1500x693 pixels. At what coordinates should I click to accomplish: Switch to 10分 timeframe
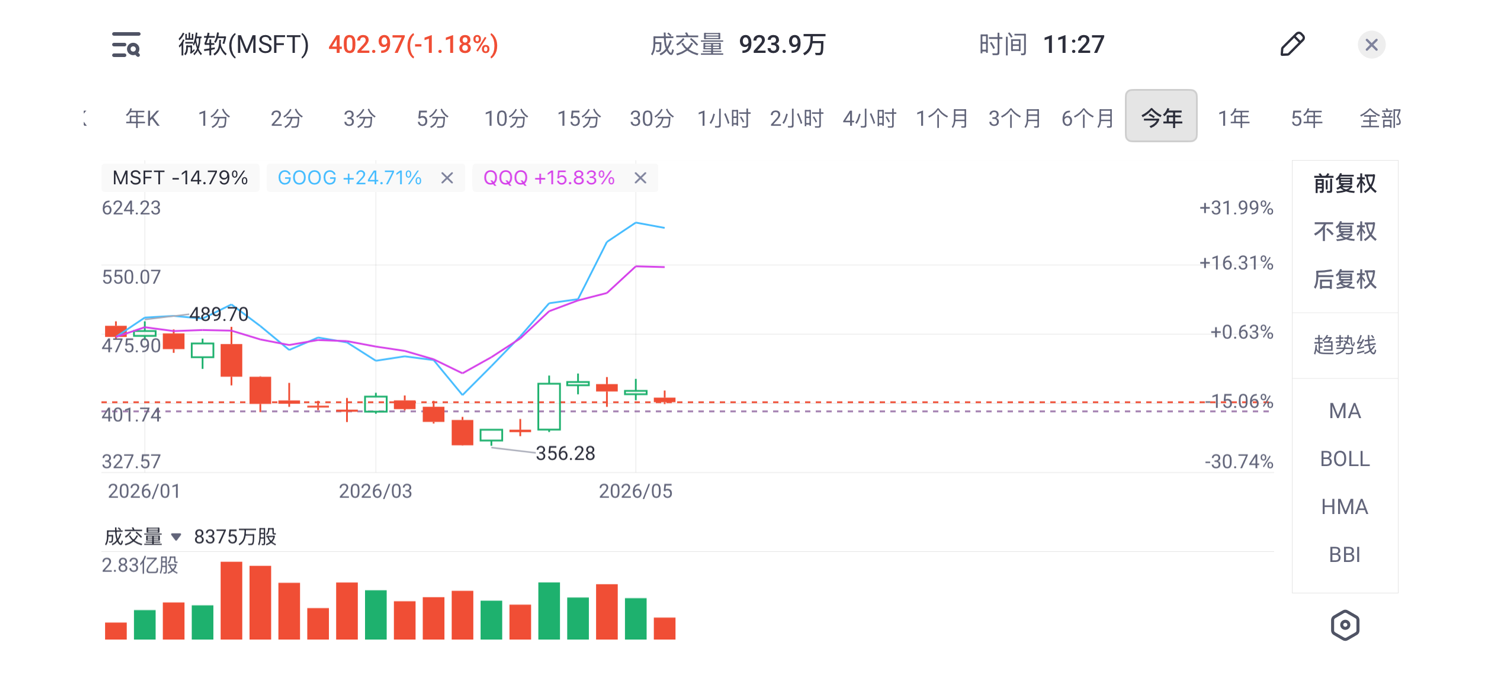point(506,118)
